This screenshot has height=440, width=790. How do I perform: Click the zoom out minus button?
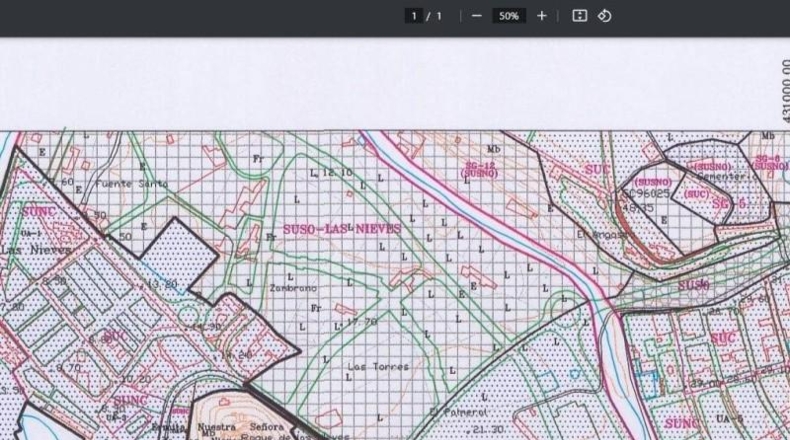coord(477,16)
